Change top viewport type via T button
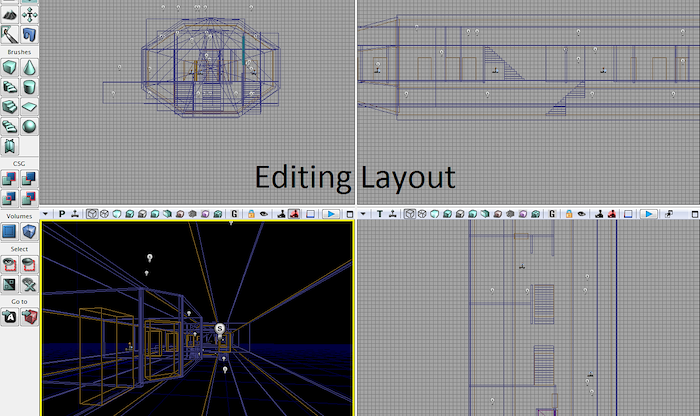The image size is (700, 416). pos(380,214)
